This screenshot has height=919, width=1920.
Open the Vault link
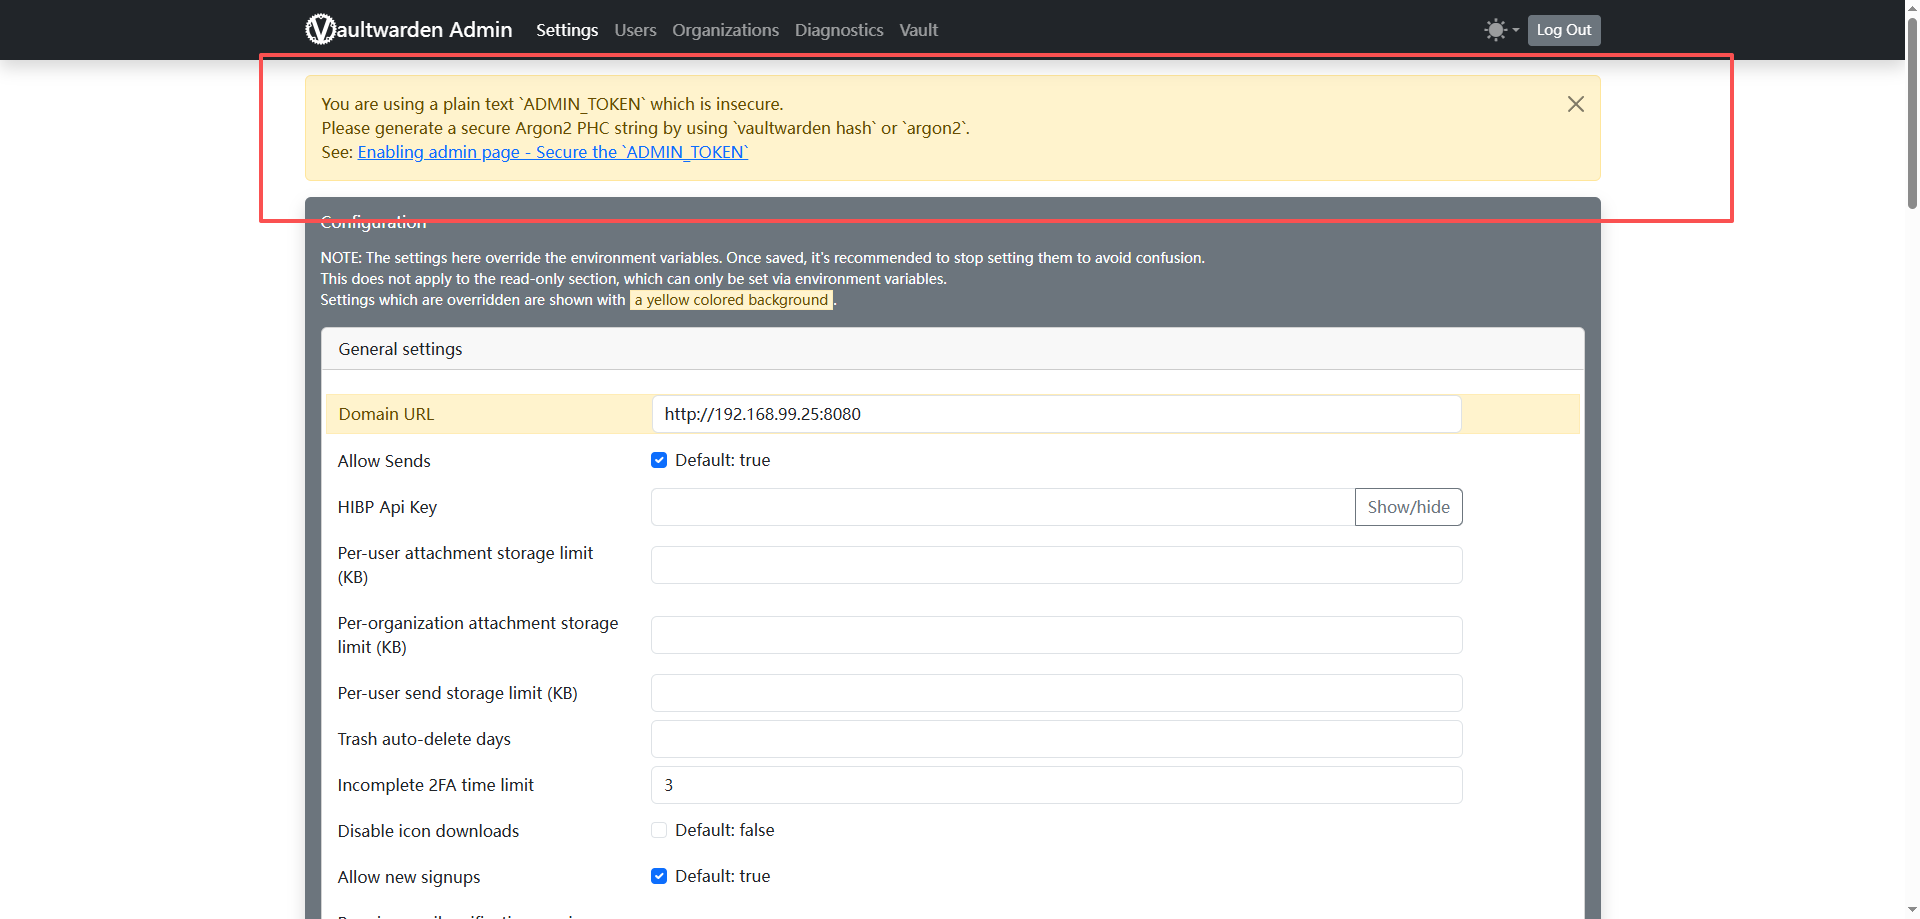[918, 30]
